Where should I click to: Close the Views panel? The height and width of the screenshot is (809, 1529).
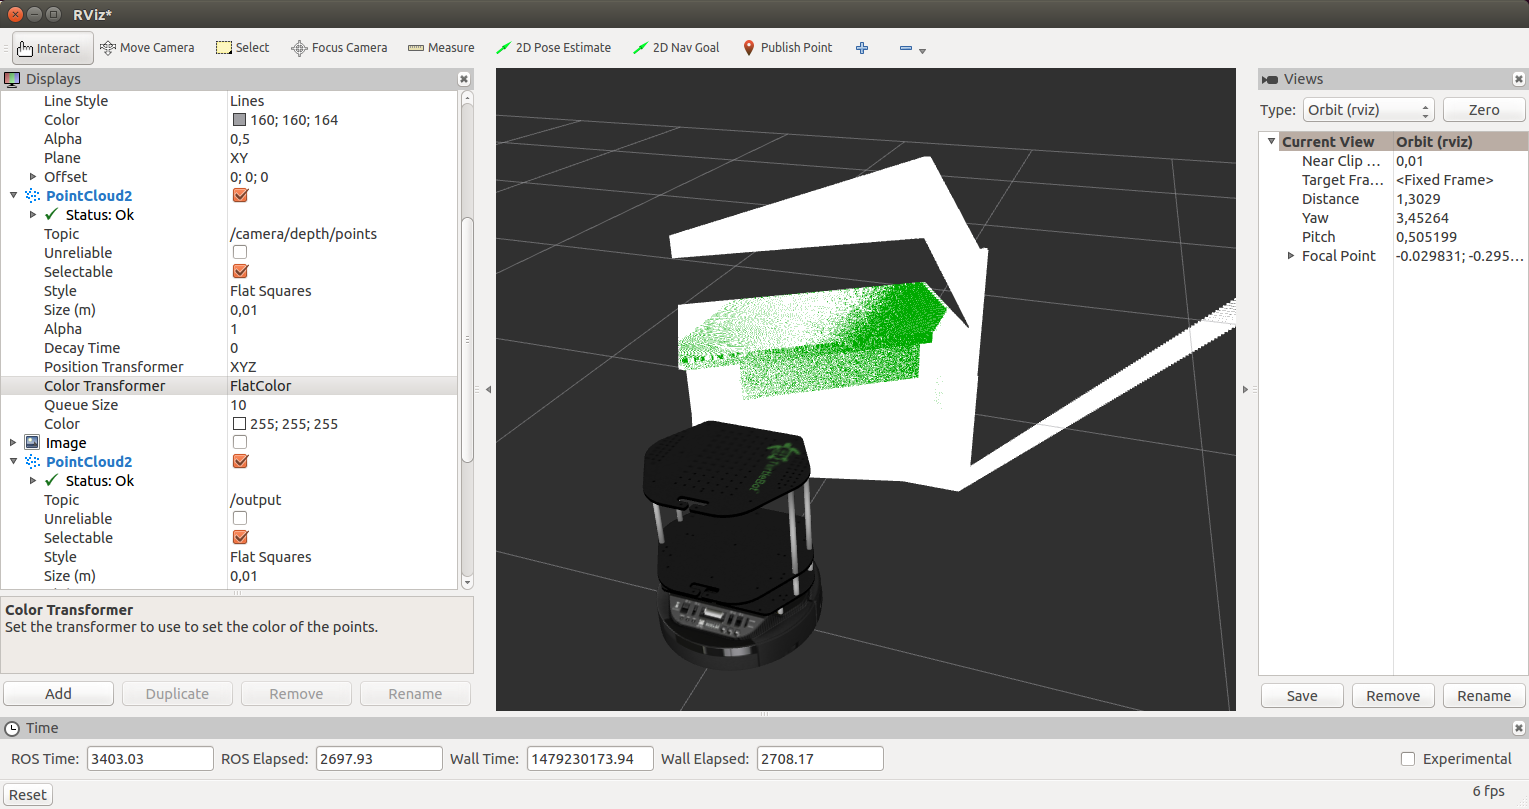point(1519,79)
